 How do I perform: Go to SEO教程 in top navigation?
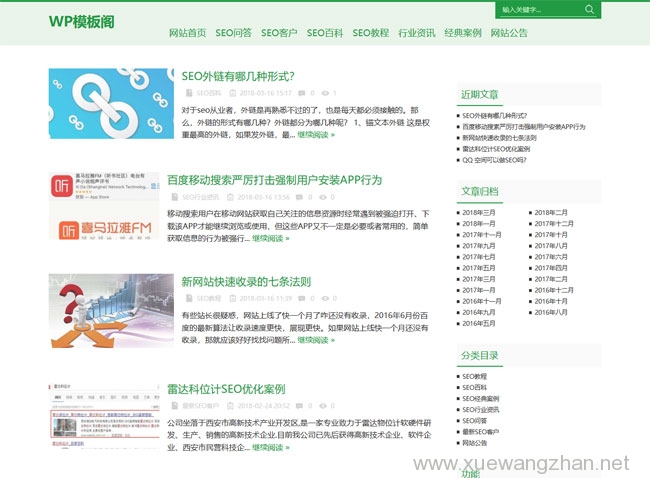(x=370, y=33)
